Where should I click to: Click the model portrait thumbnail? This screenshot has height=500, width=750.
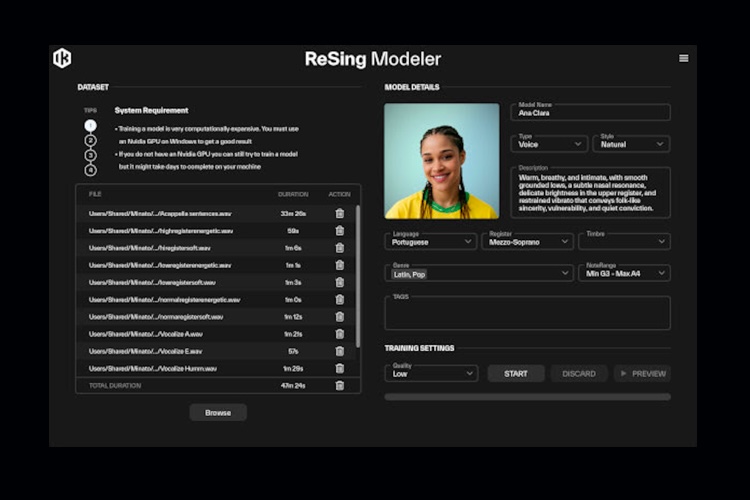441,161
